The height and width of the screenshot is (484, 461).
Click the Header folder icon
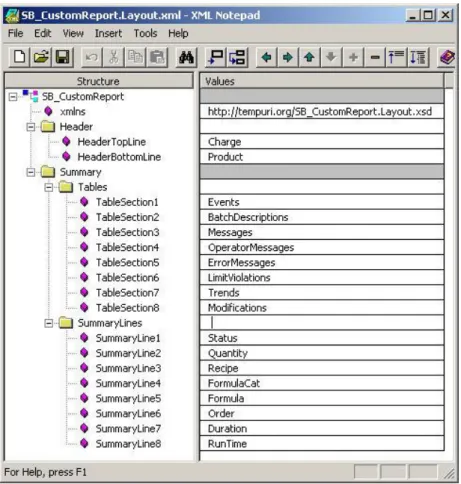point(48,127)
